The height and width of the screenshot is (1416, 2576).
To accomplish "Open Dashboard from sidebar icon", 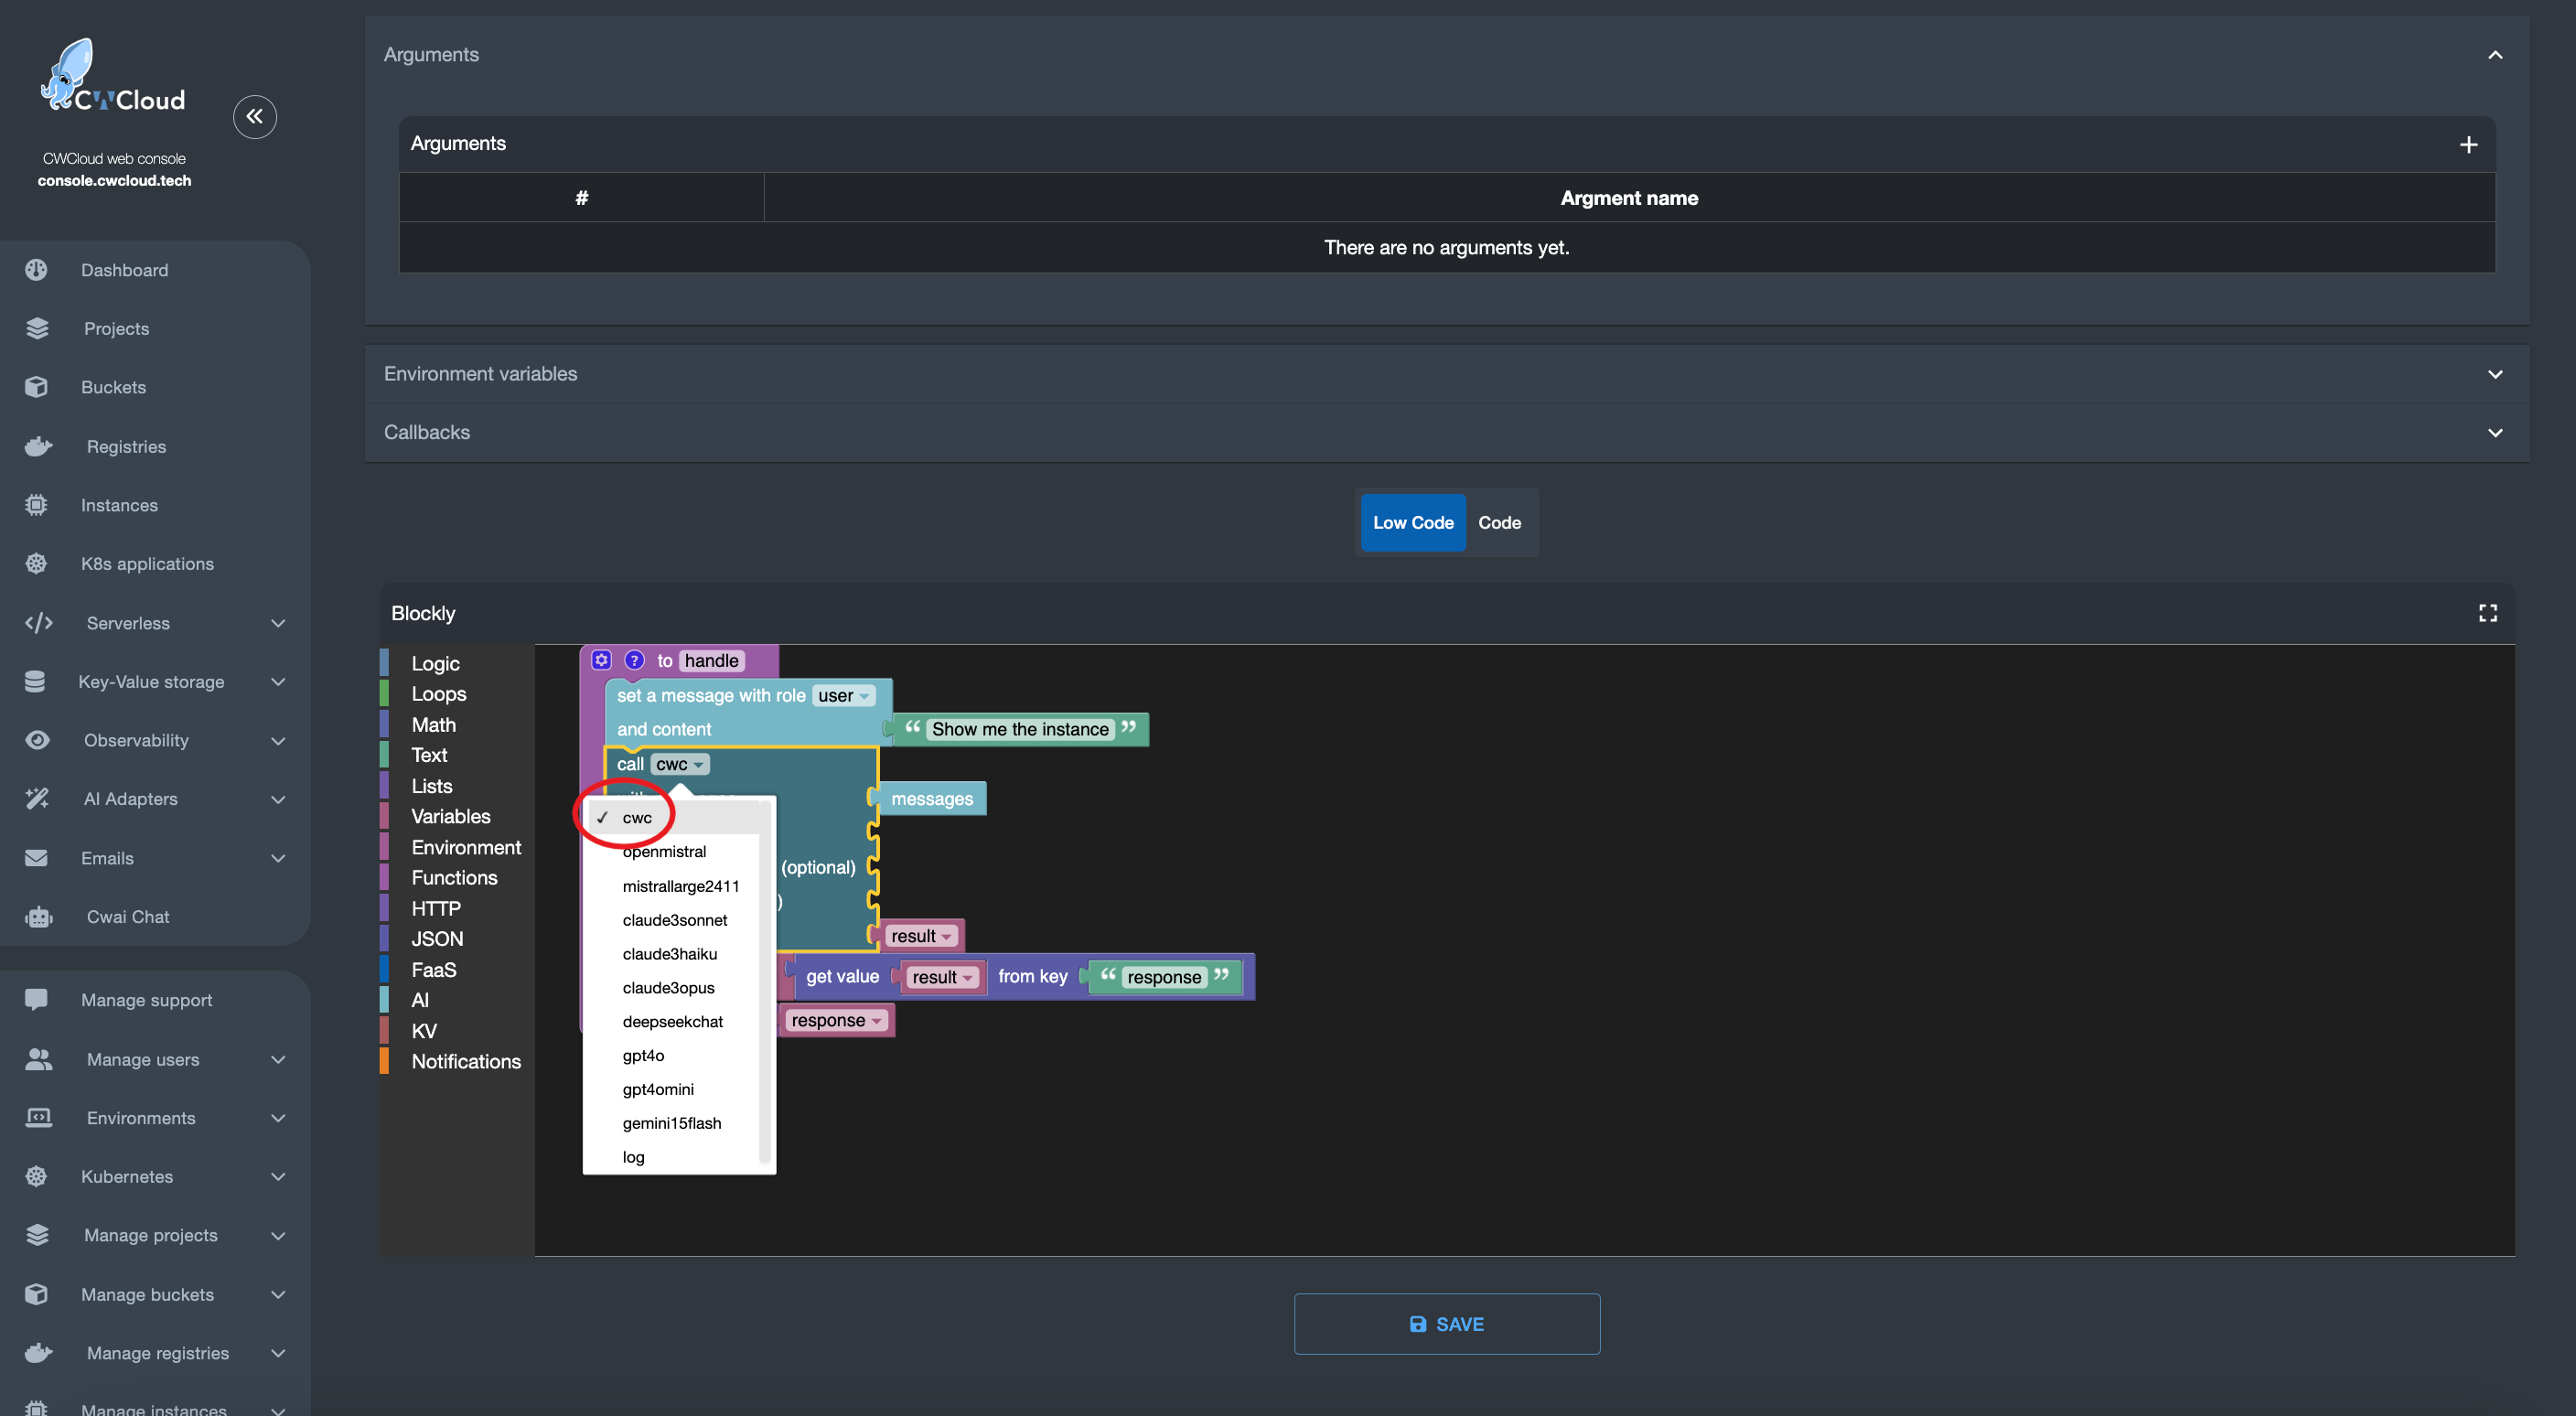I will 36,270.
